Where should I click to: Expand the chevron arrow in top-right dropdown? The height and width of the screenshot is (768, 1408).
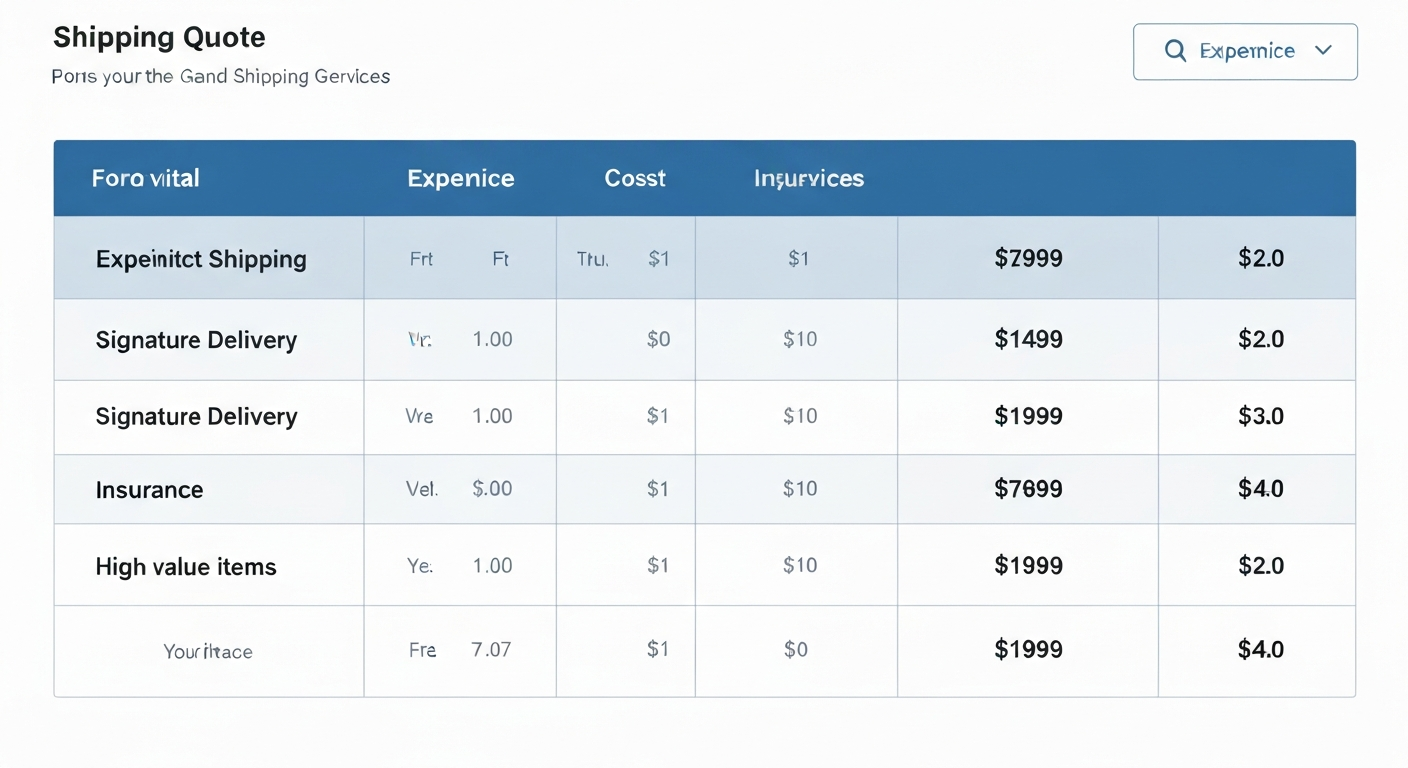tap(1323, 50)
